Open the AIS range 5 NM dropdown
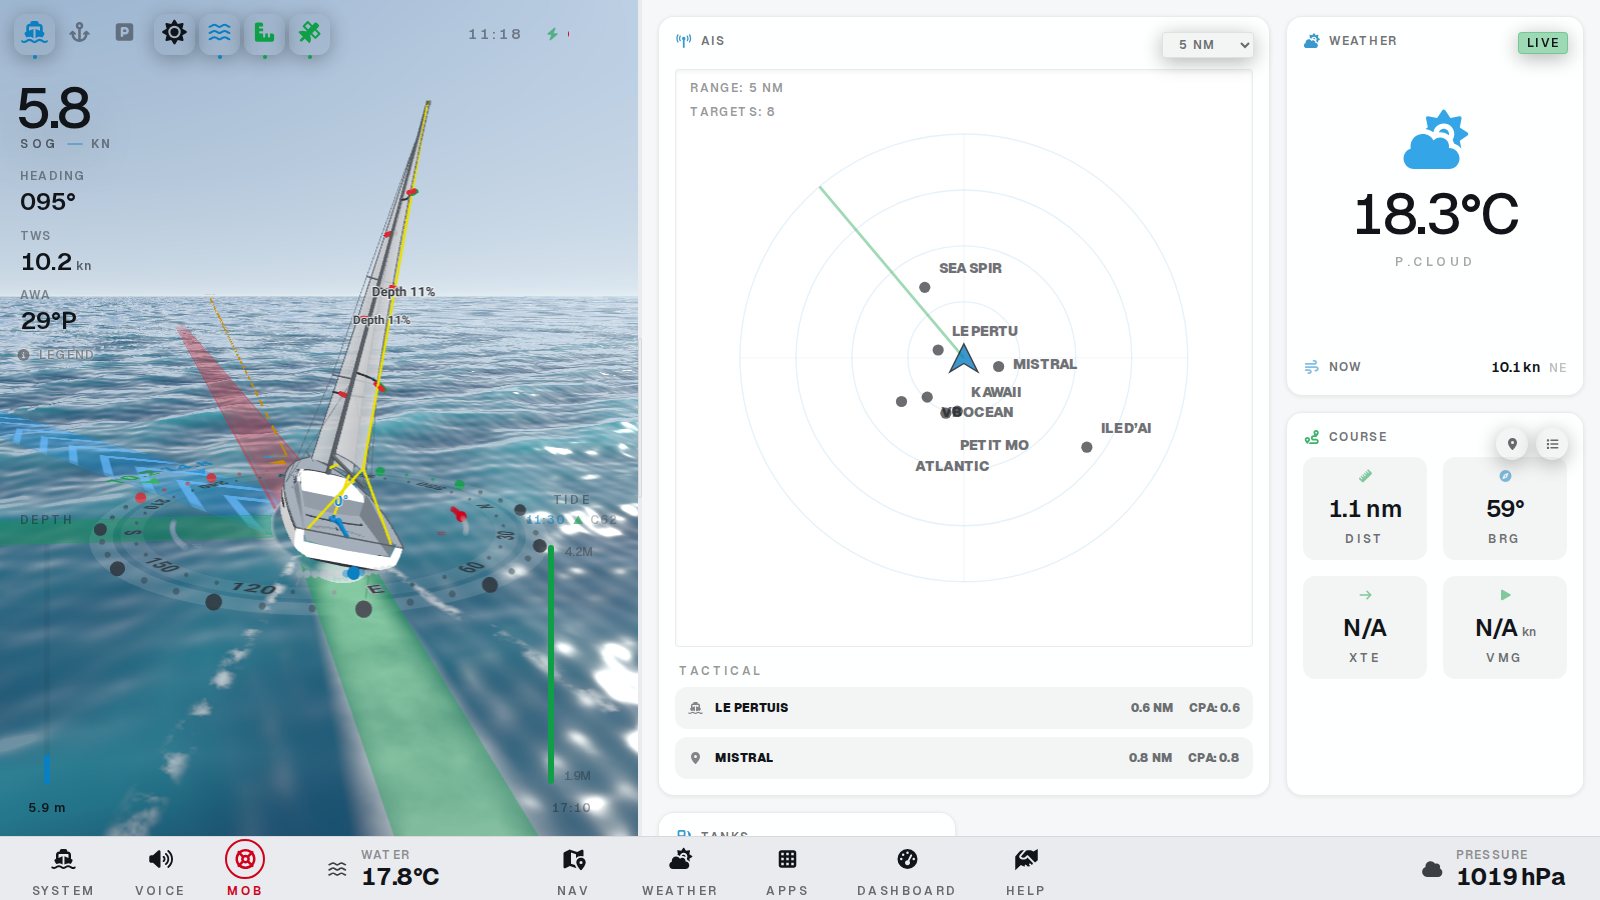The height and width of the screenshot is (900, 1600). click(1208, 44)
